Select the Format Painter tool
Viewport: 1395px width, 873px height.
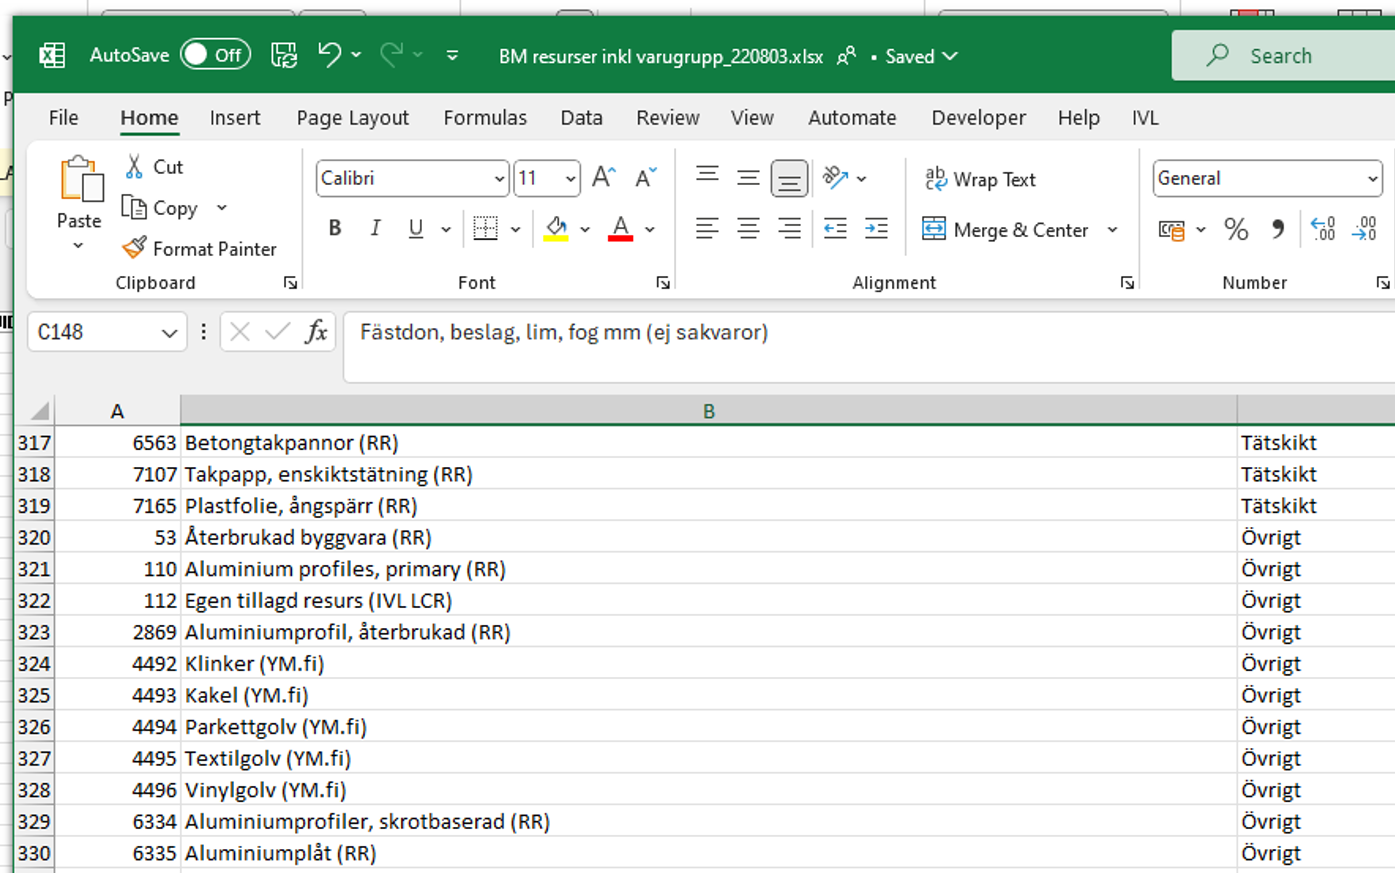coord(199,248)
